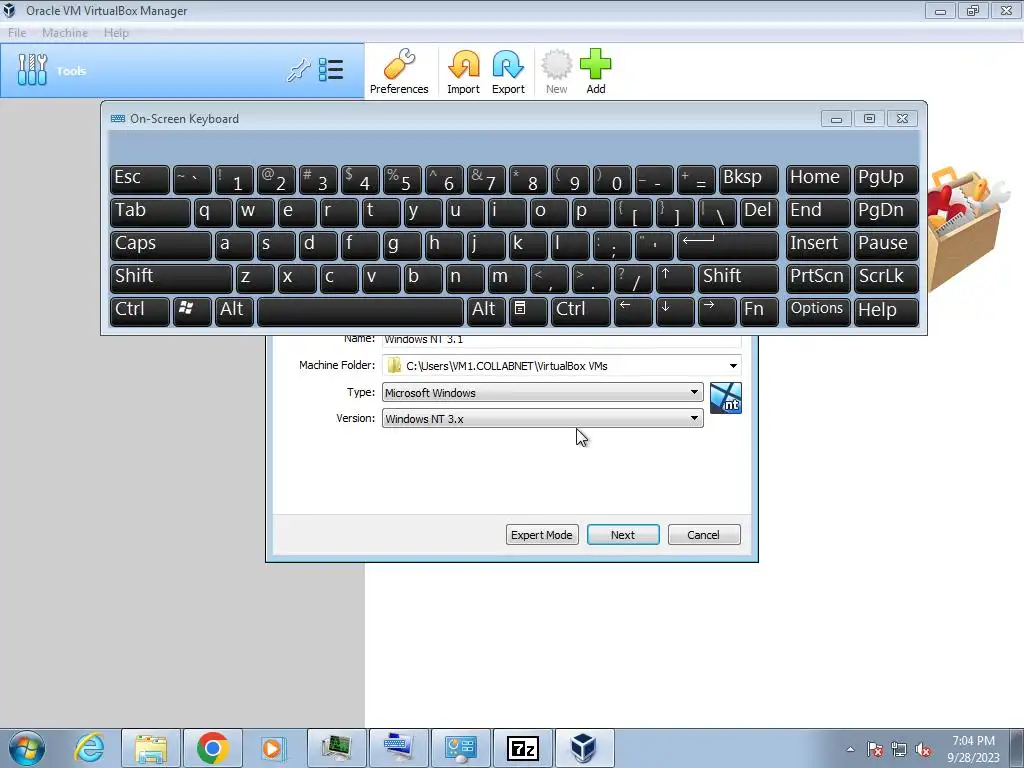The width and height of the screenshot is (1024, 768).
Task: Click the Insert key on keyboard
Action: tap(818, 246)
